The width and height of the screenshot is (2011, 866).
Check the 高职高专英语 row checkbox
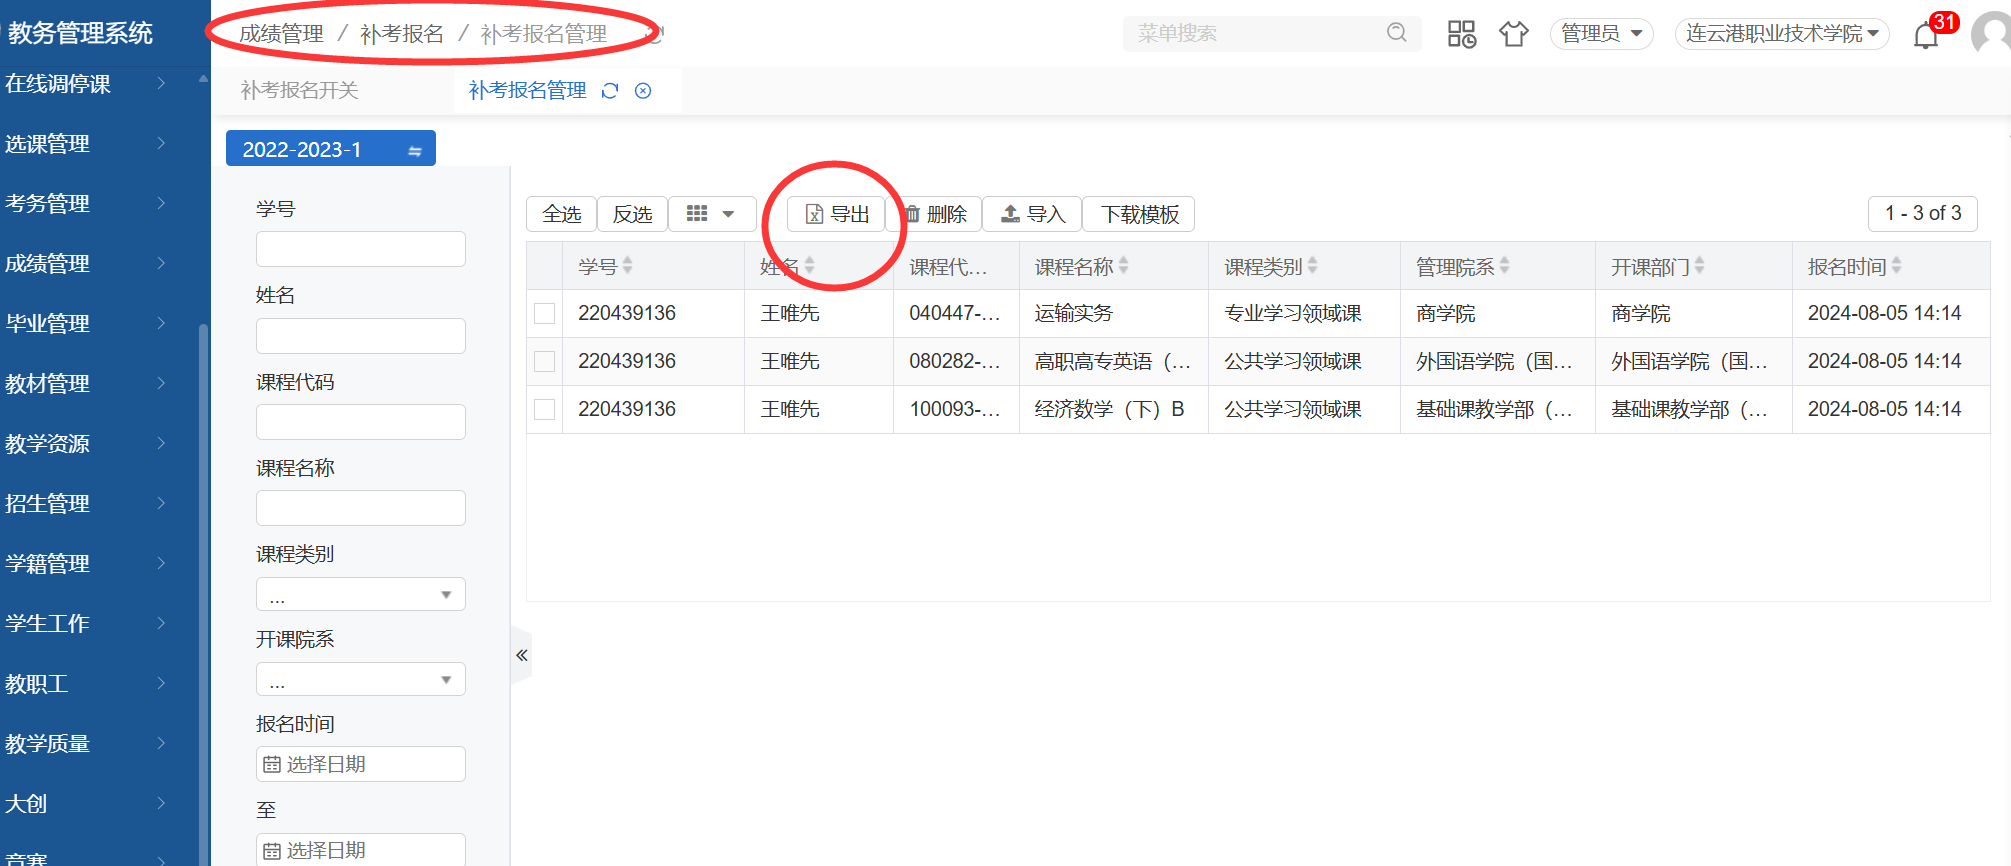[545, 362]
